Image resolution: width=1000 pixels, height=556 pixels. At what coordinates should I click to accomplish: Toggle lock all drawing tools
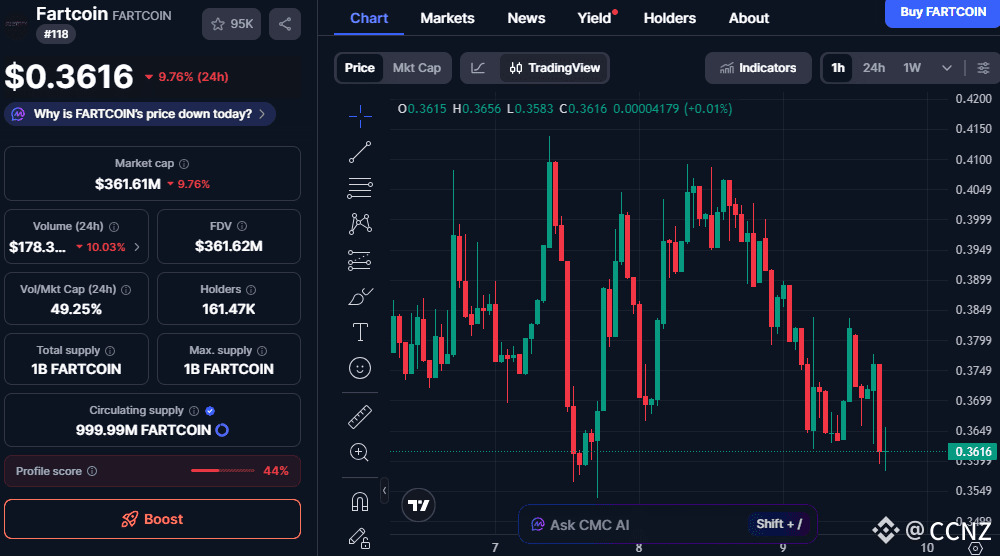[360, 539]
